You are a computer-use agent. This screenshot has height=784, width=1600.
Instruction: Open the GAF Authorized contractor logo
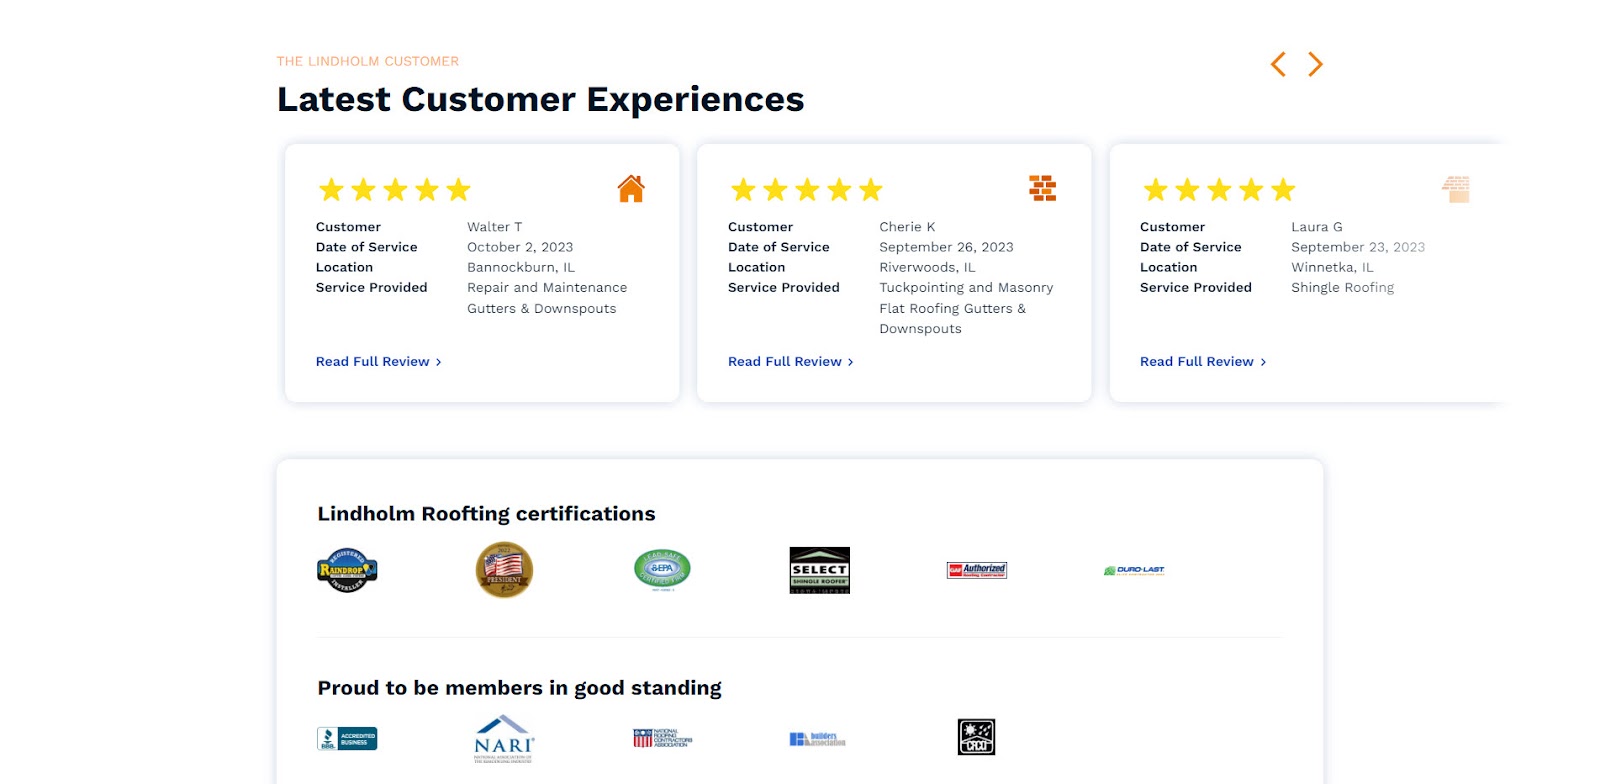[x=977, y=570]
